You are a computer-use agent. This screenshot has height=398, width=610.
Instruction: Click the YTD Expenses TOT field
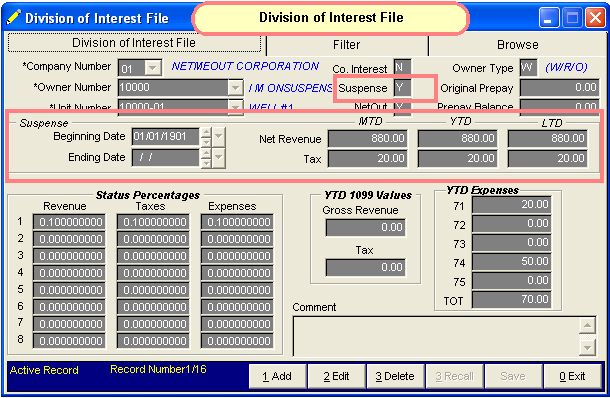pyautogui.click(x=512, y=300)
